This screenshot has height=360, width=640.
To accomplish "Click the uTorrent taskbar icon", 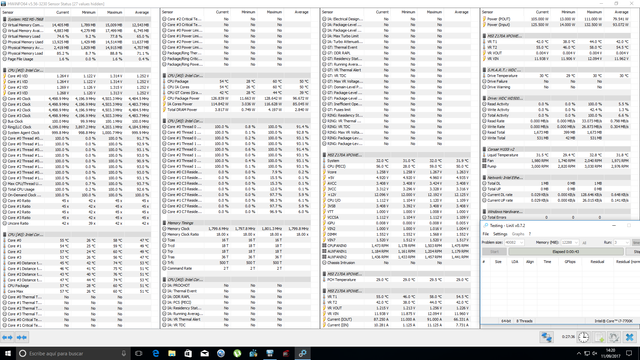I will tap(237, 353).
